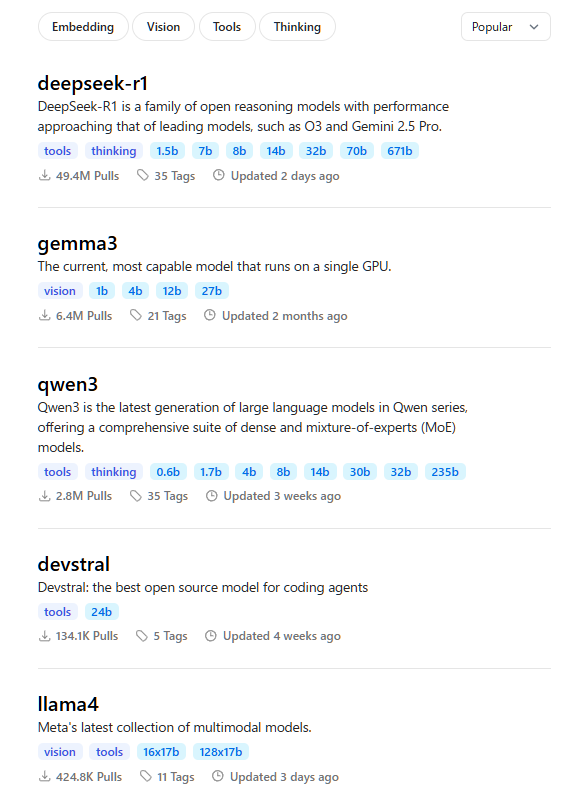Click the chevron arrow in the Popular selector
This screenshot has height=795, width=563.
534,27
